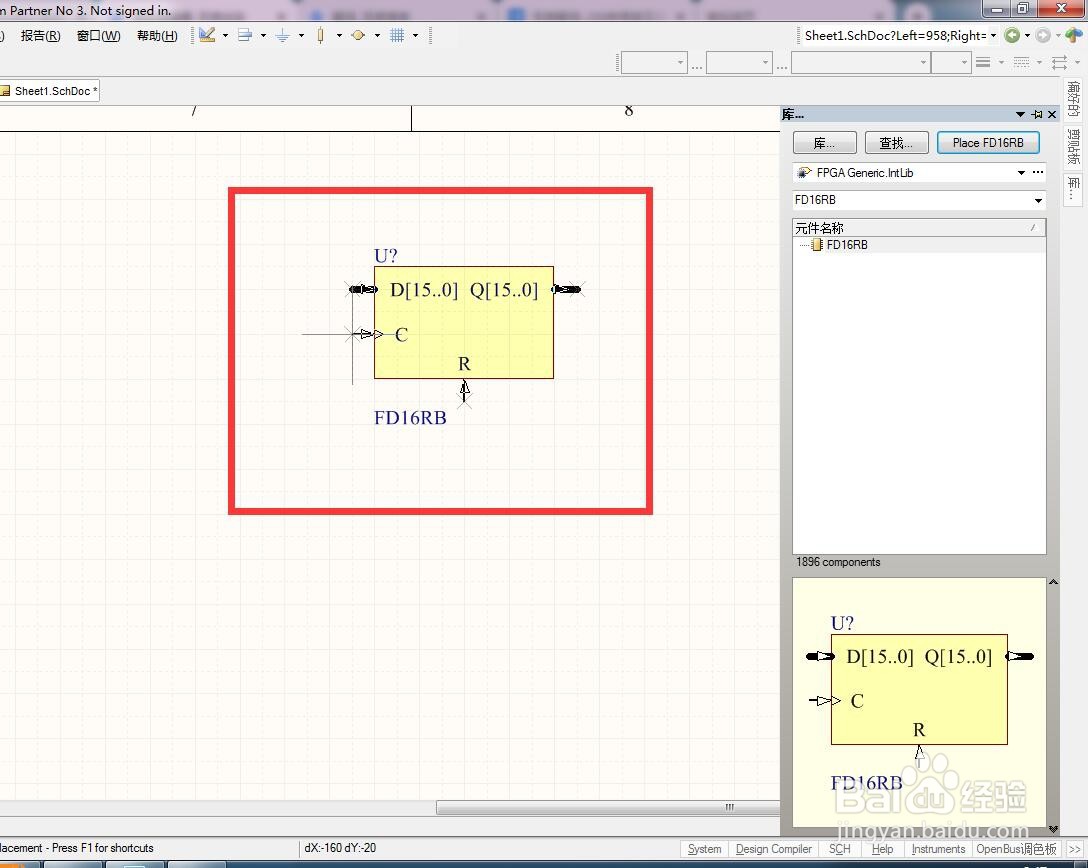This screenshot has width=1088, height=868.
Task: Open the 帮助(H) menu
Action: point(157,35)
